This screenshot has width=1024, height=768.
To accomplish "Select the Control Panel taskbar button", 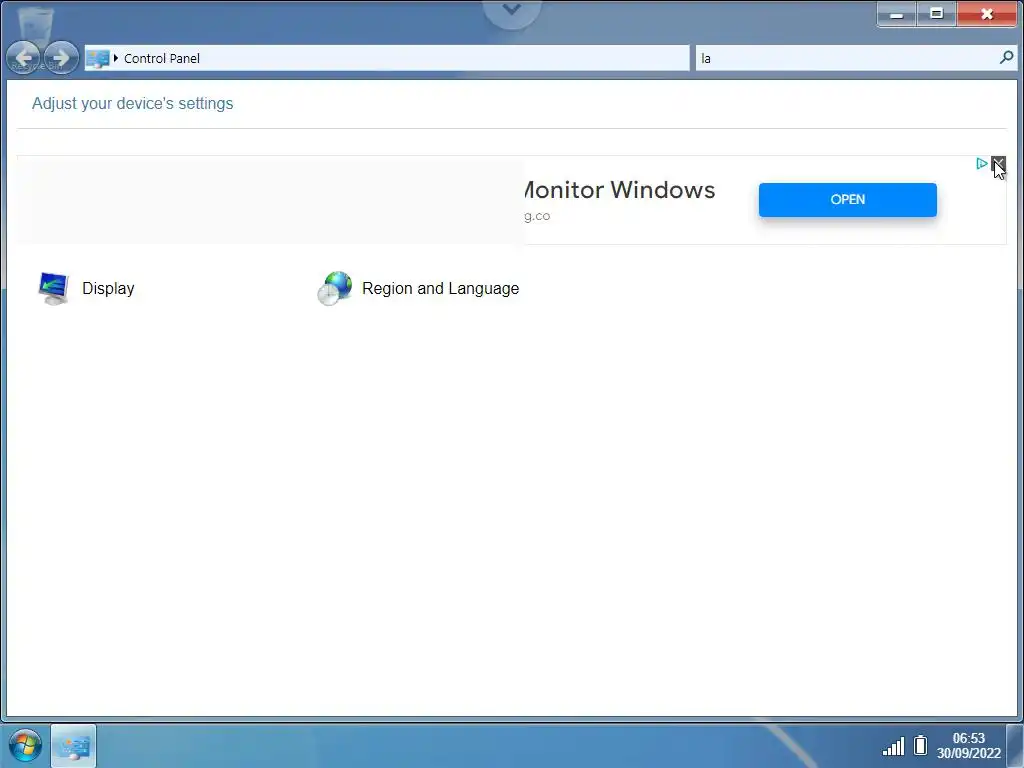I will [73, 745].
